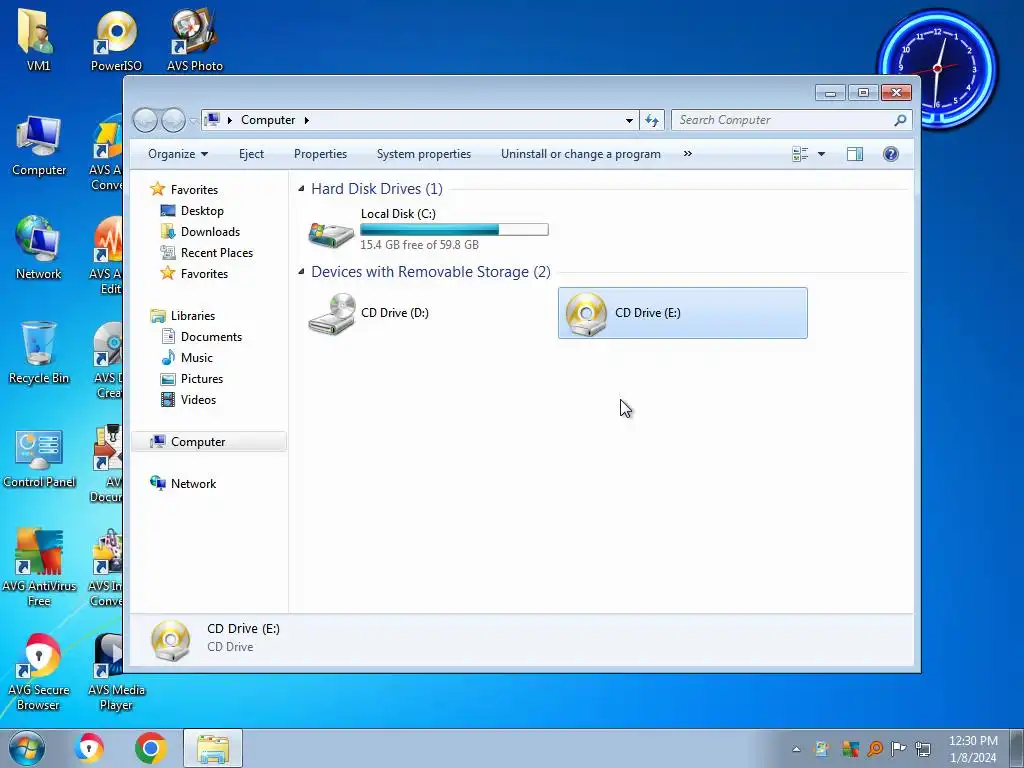Click Computer in the address breadcrumb

tap(268, 120)
